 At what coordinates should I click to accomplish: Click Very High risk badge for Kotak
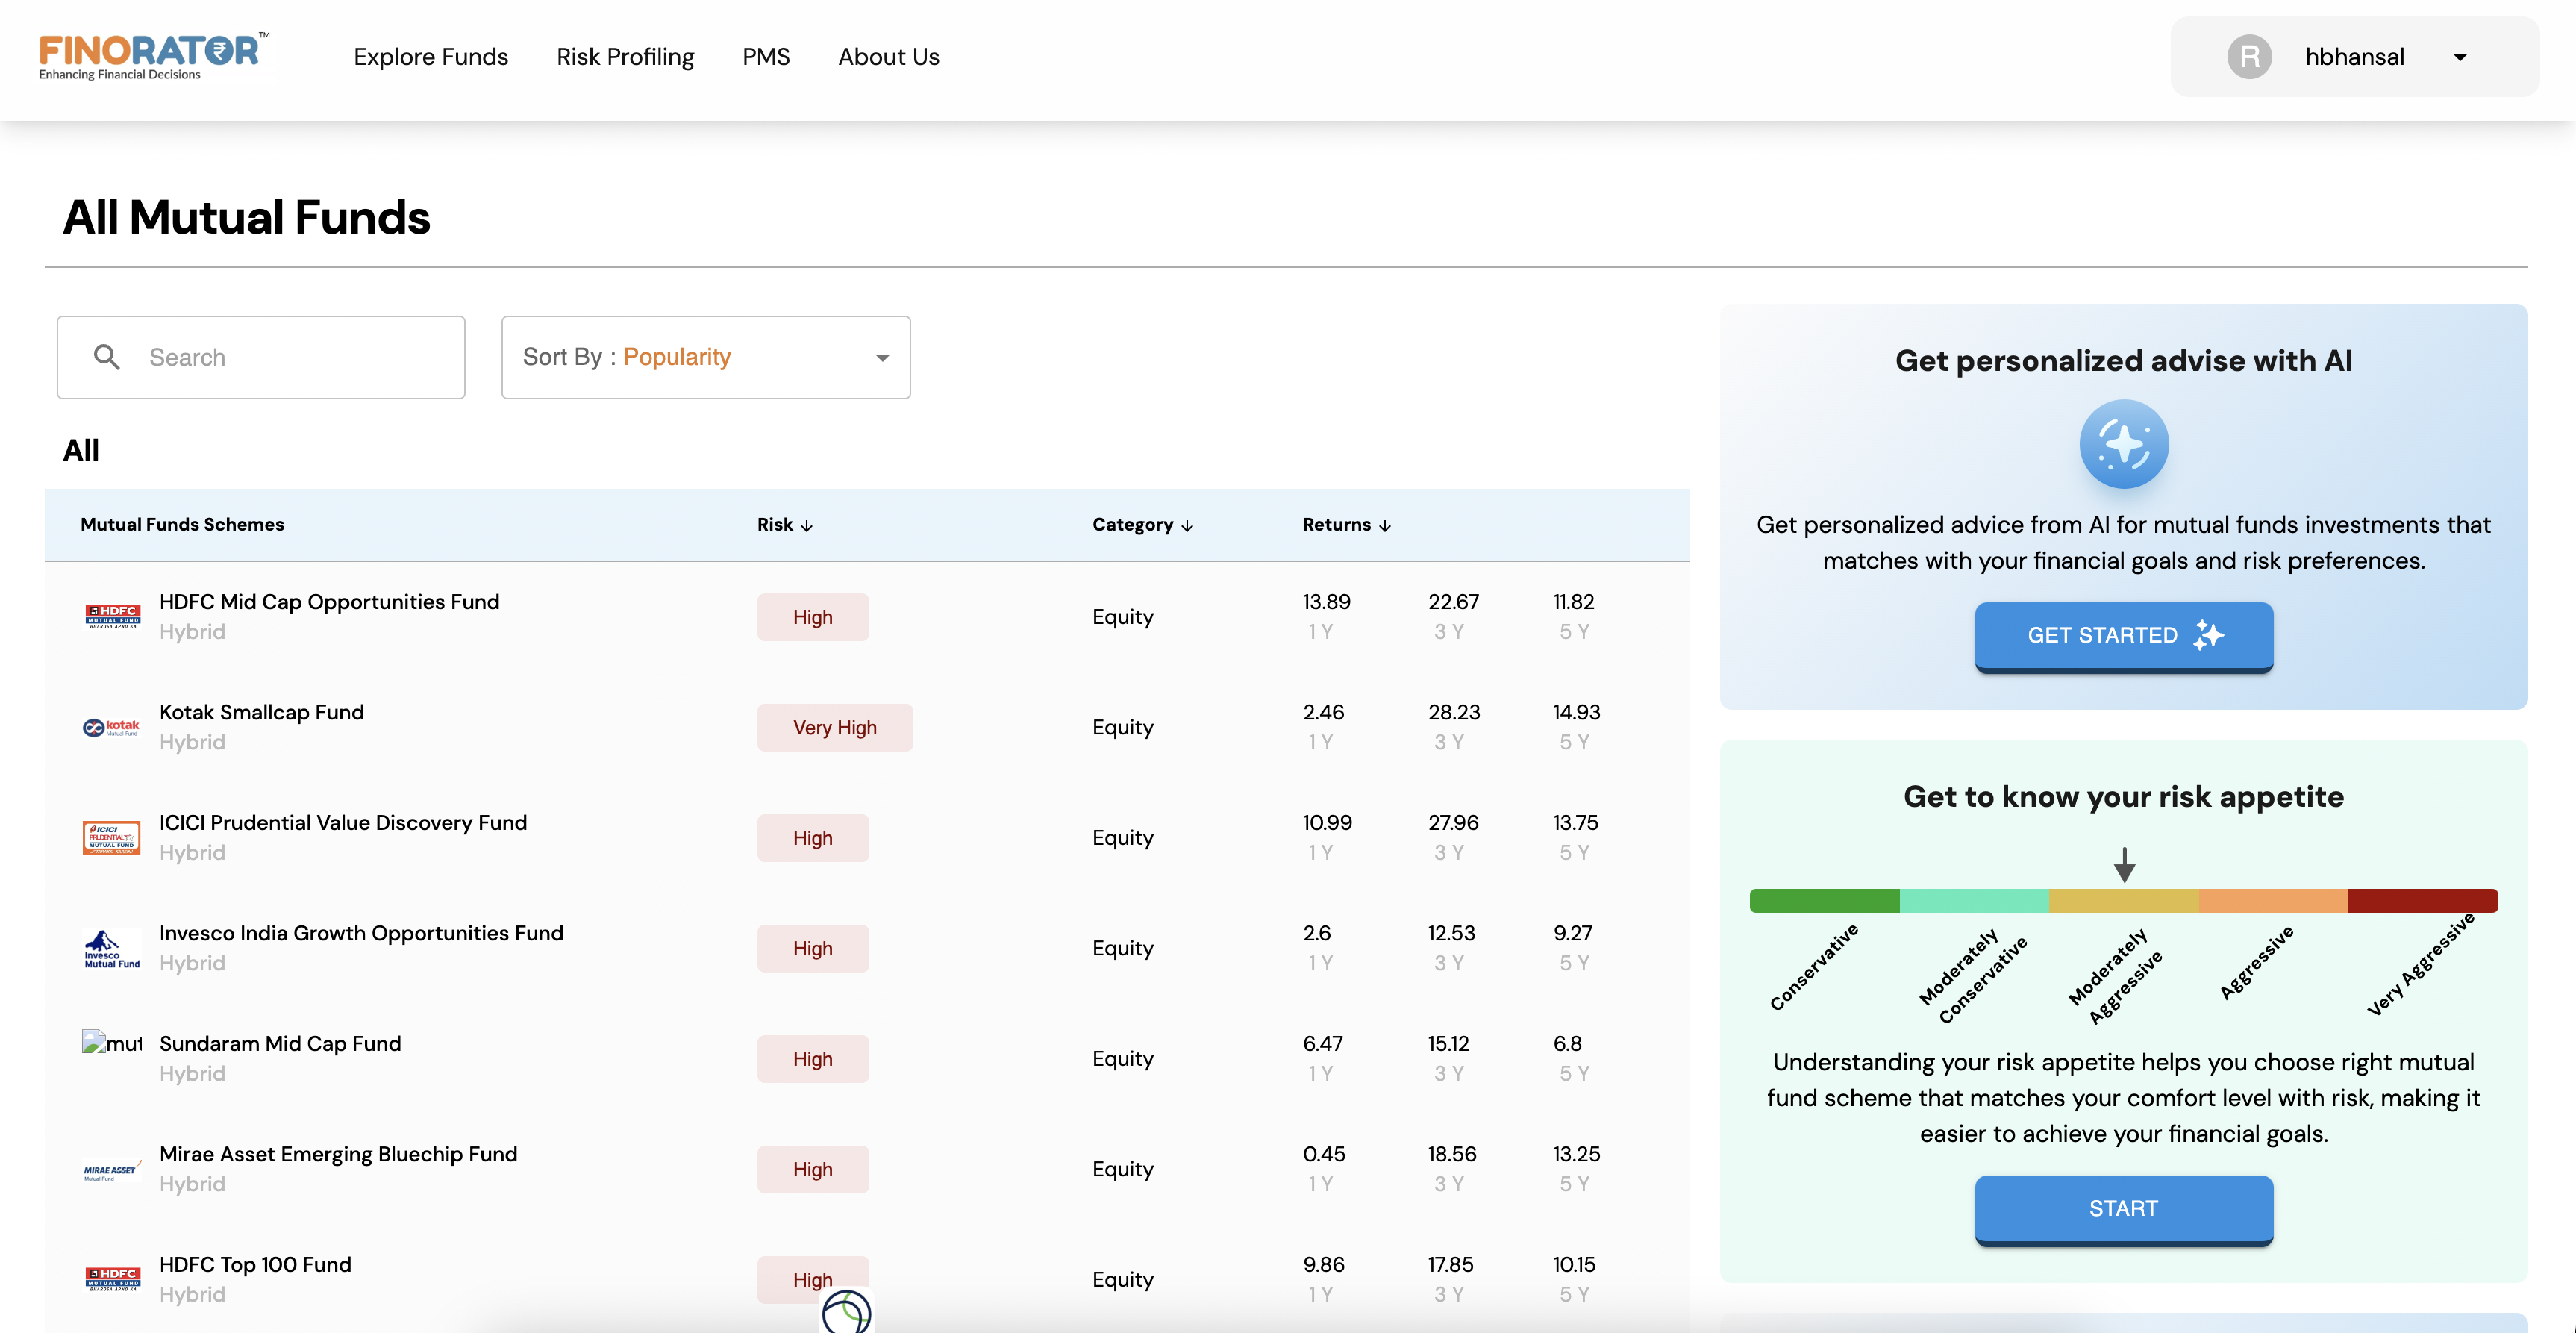tap(835, 727)
